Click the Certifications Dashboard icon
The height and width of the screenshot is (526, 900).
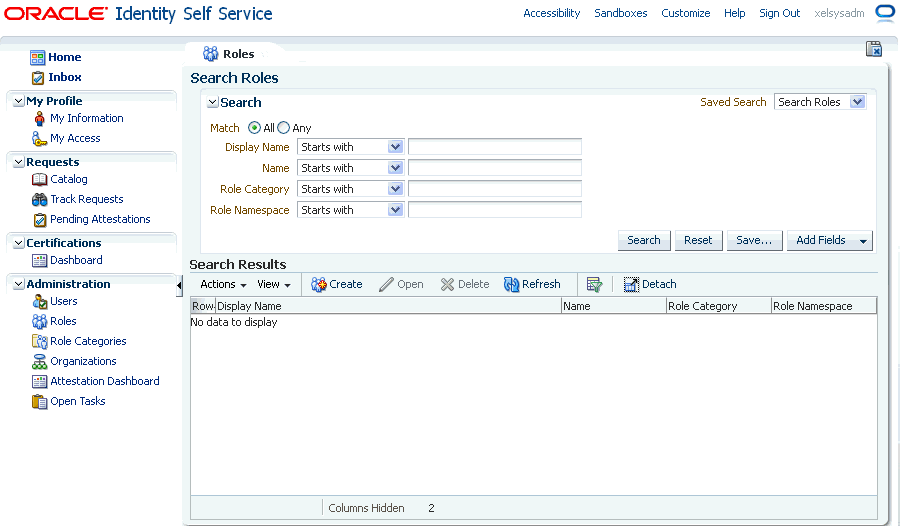pyautogui.click(x=40, y=261)
